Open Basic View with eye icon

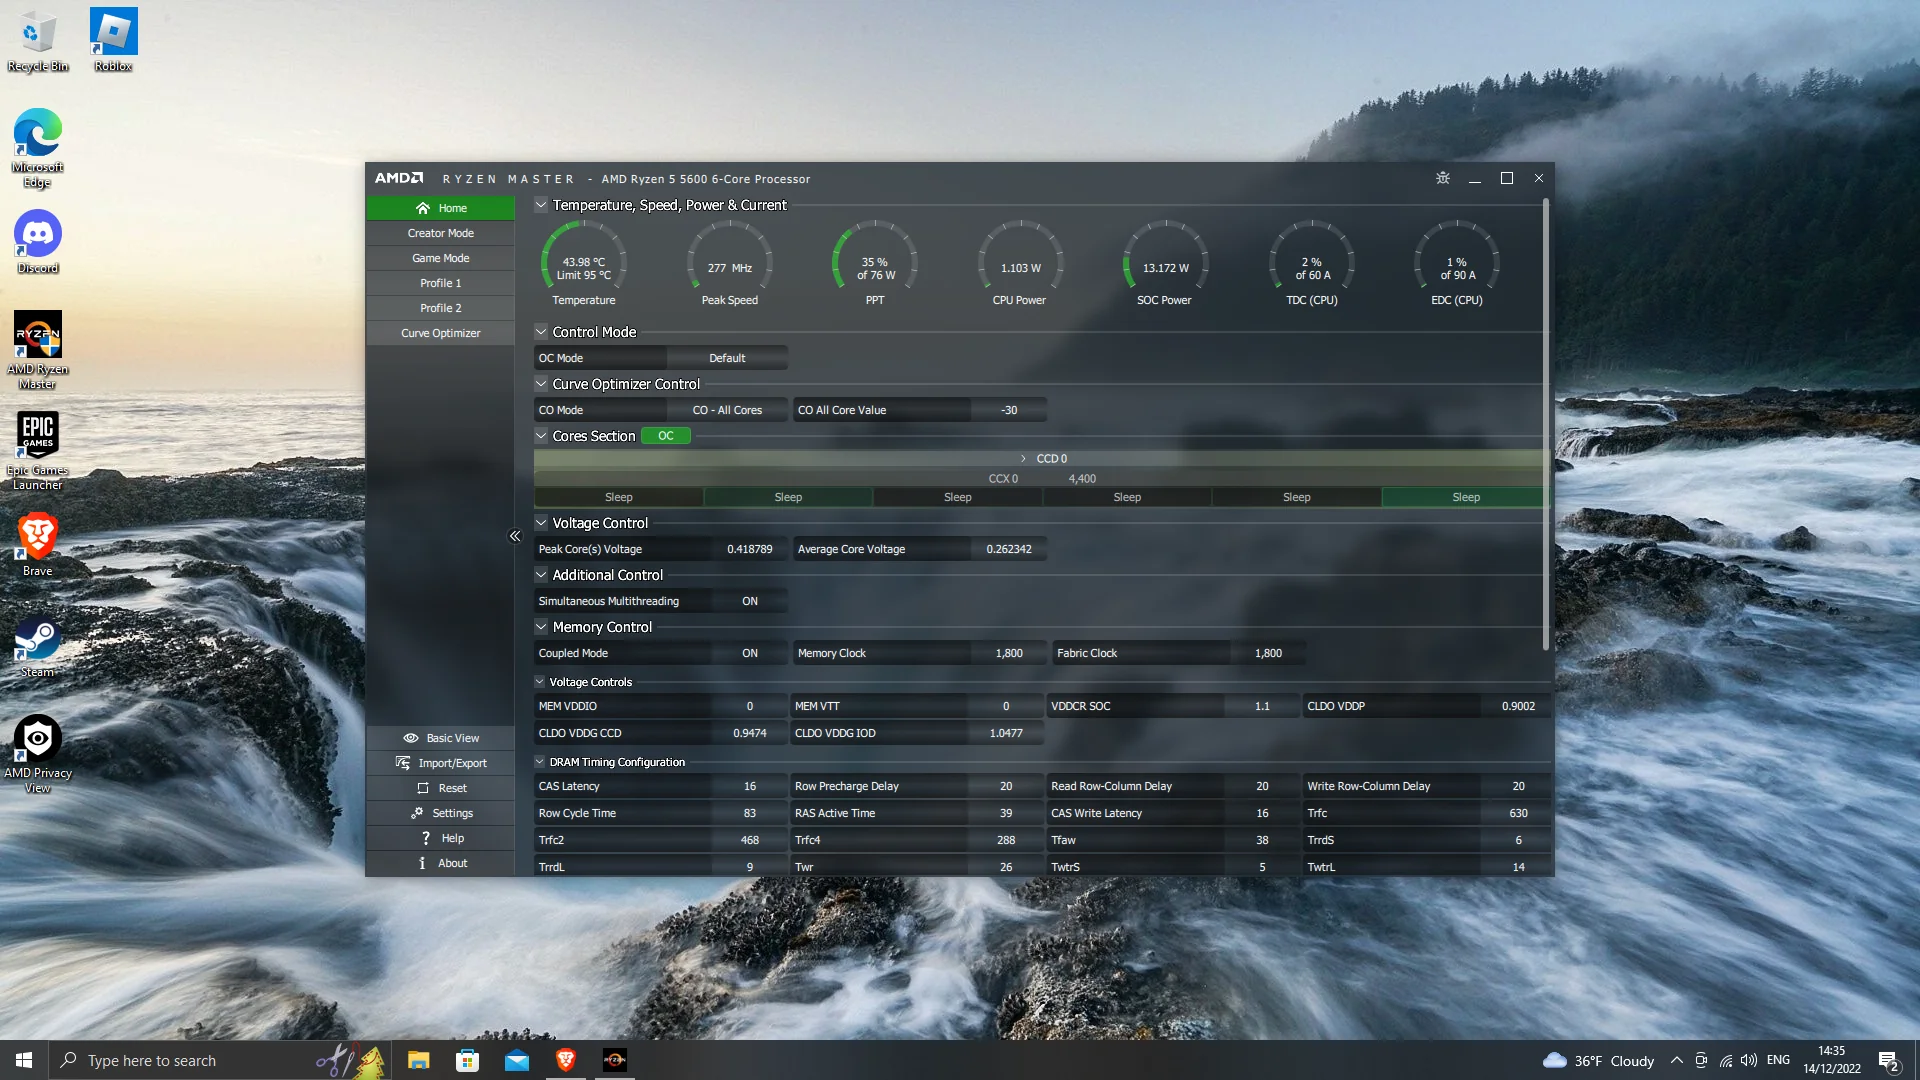point(411,738)
